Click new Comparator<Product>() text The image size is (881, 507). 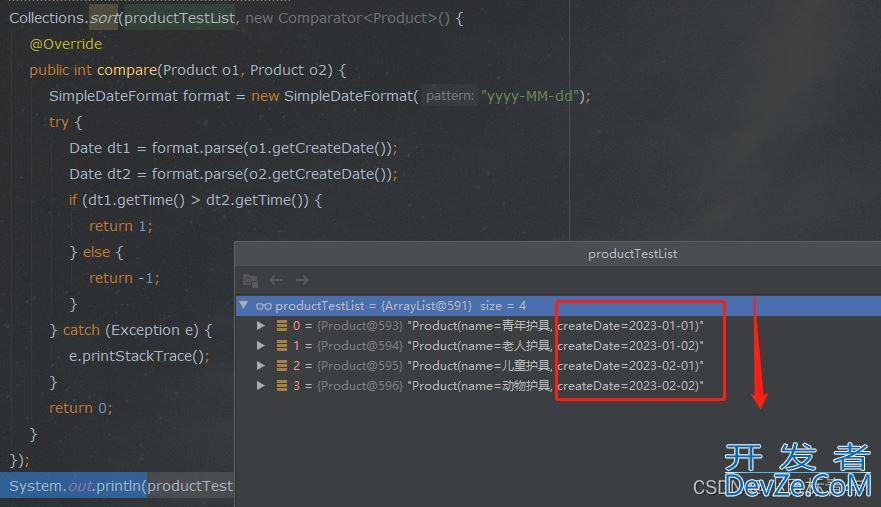click(x=348, y=18)
